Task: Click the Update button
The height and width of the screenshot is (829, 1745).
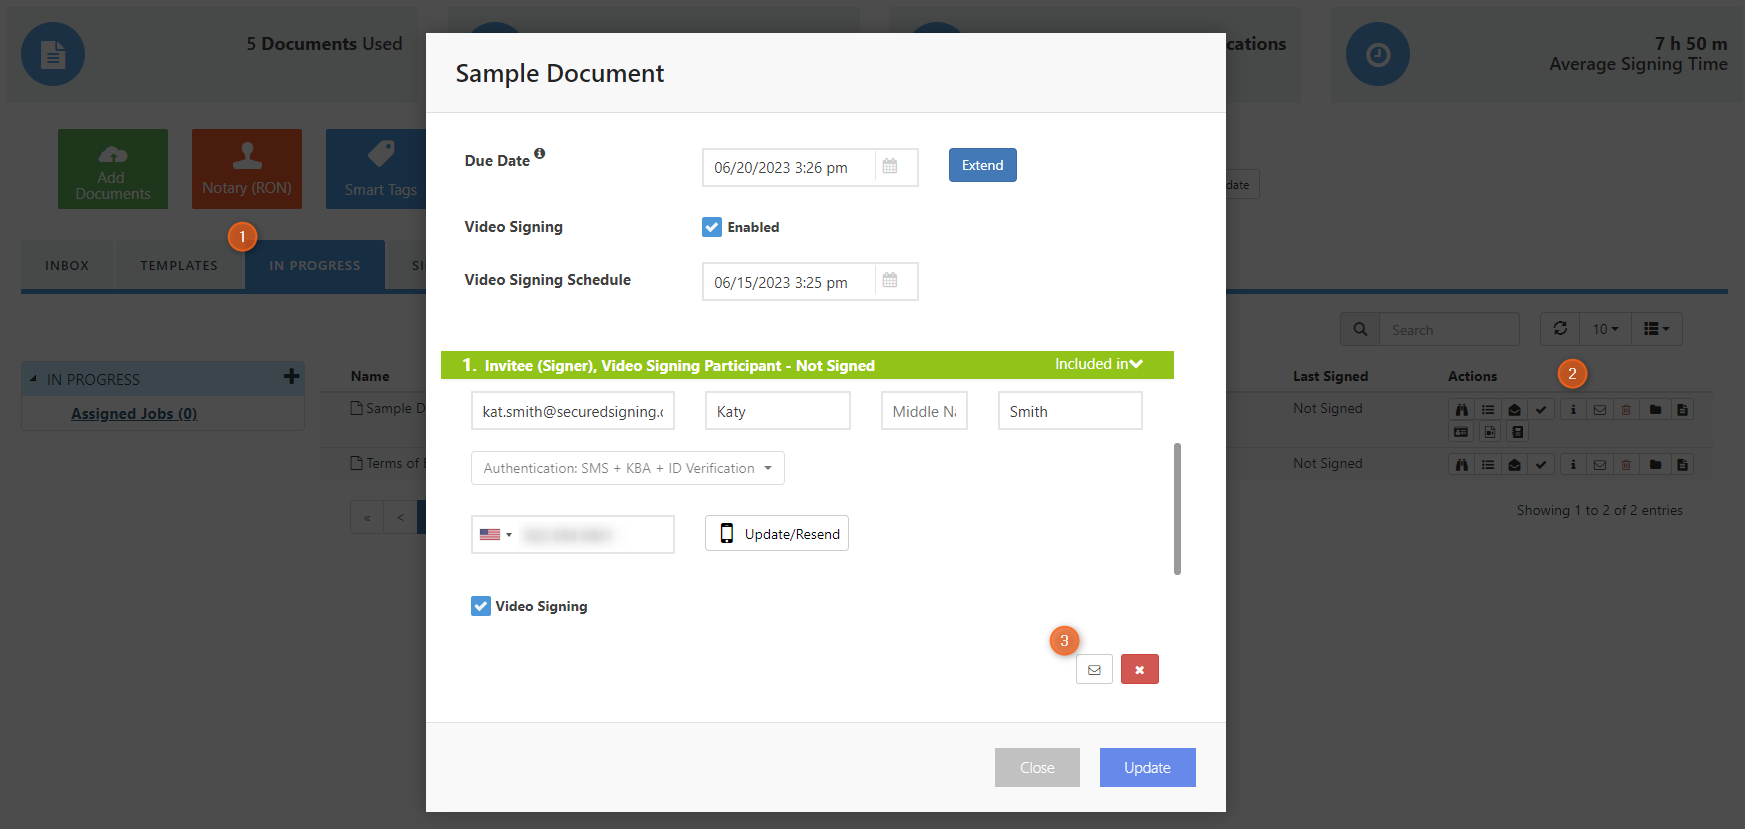Action: pos(1147,767)
